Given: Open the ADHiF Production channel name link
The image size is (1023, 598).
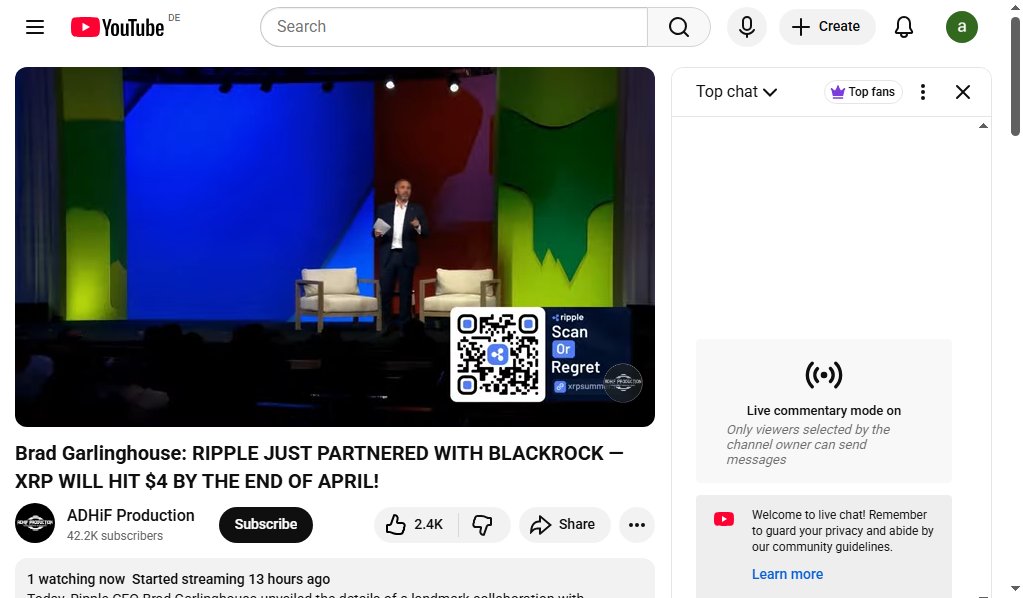Looking at the screenshot, I should (130, 515).
